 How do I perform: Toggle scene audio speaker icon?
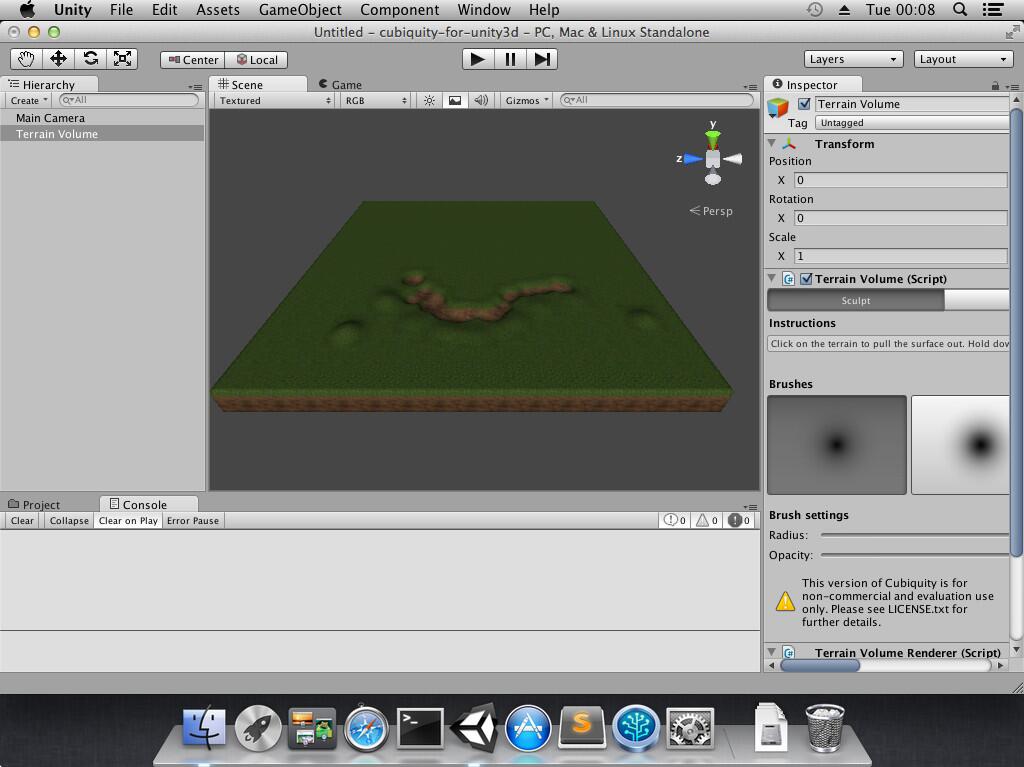481,101
